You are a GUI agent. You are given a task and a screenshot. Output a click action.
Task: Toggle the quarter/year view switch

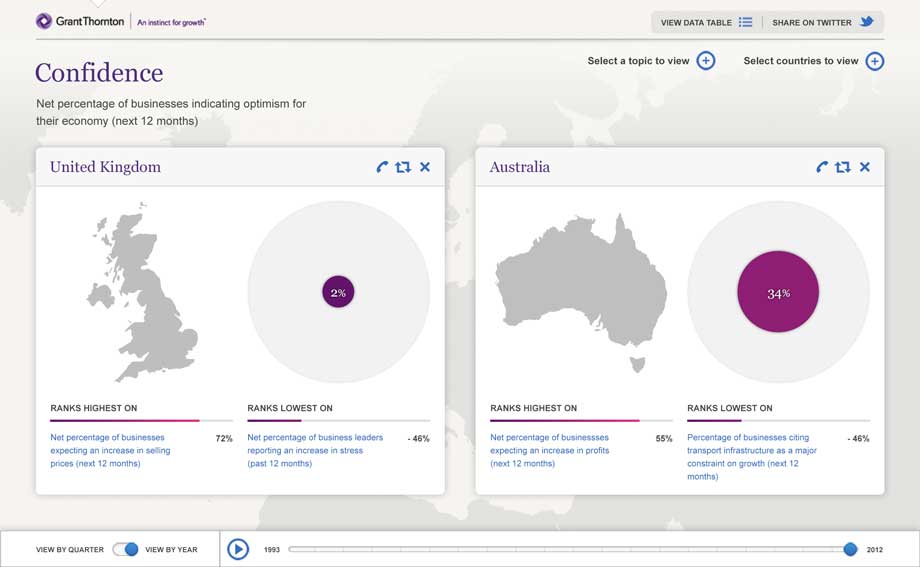tap(125, 549)
